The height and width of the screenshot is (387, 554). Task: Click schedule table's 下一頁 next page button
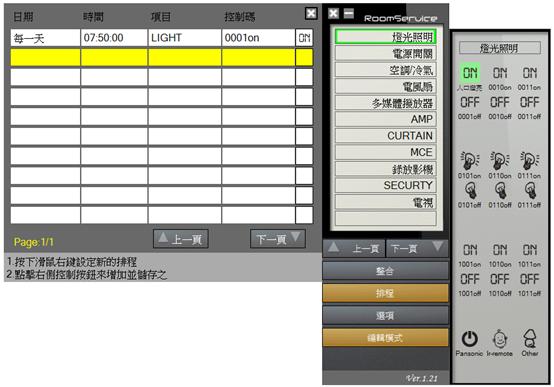point(278,239)
